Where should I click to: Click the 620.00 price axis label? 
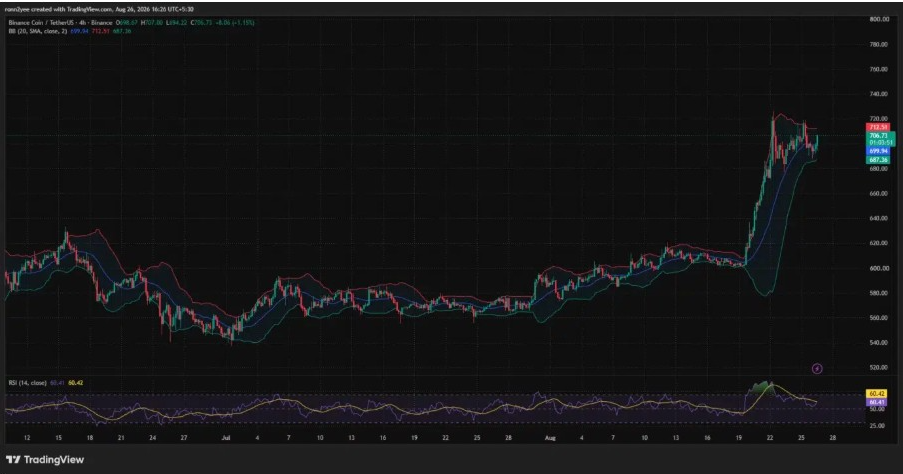pos(879,243)
